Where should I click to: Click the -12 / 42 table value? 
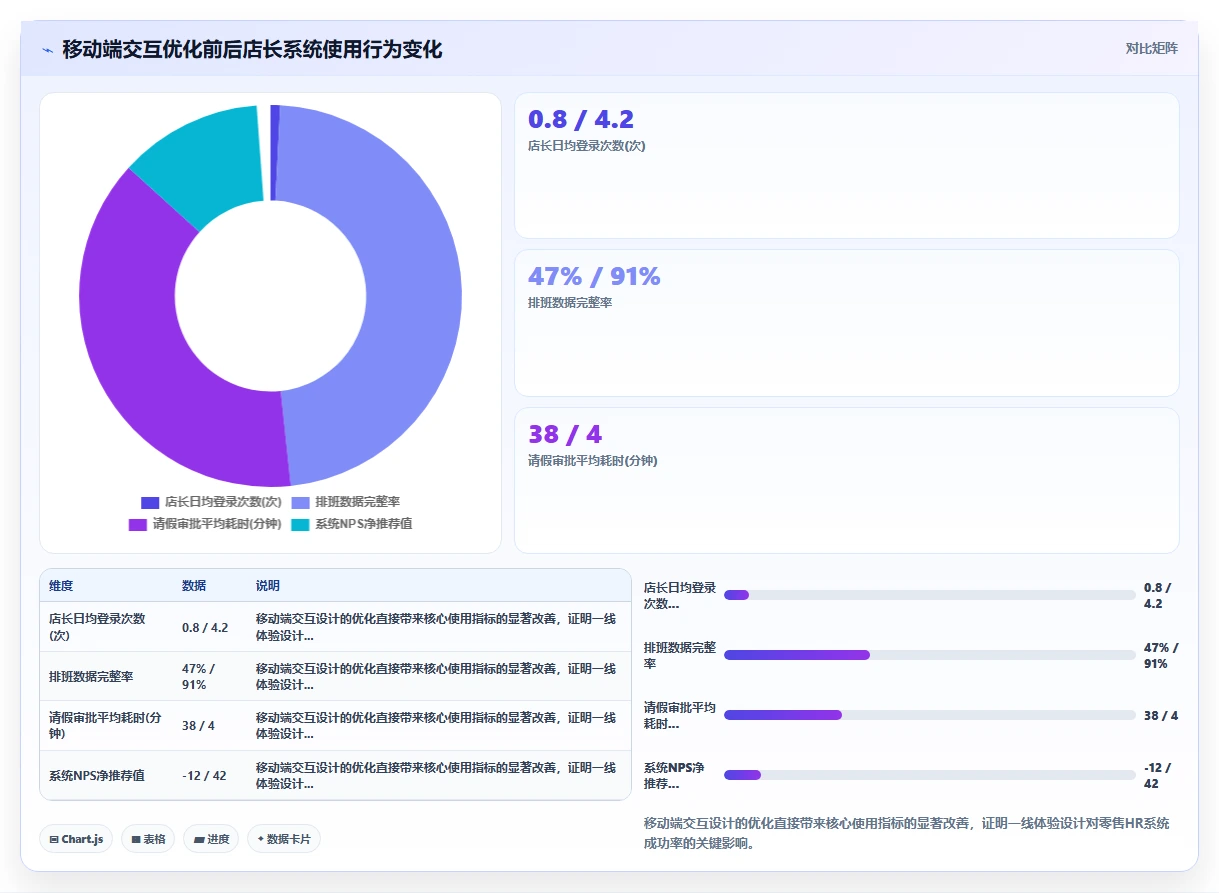[204, 775]
